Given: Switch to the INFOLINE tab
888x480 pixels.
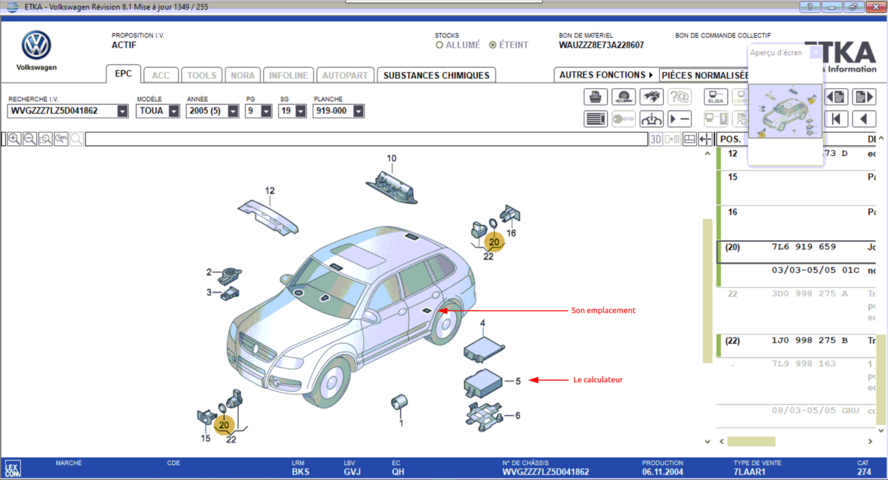Looking at the screenshot, I should point(288,75).
